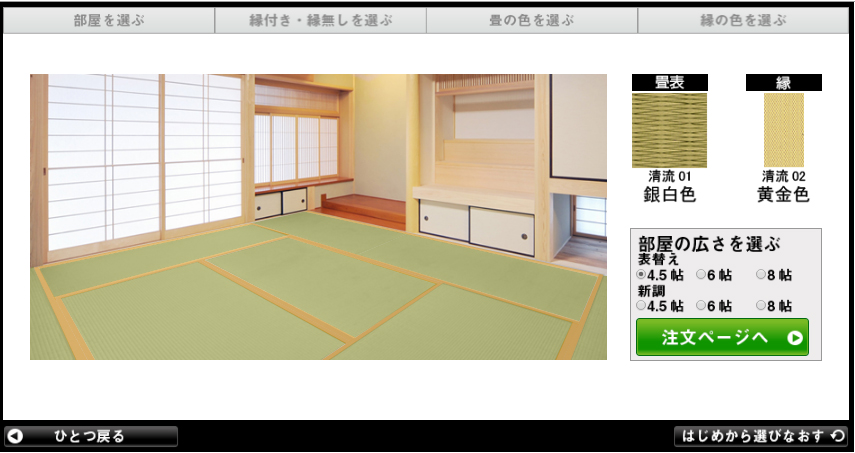Click the 畳表 銀白色 tatami swatch

pos(669,130)
